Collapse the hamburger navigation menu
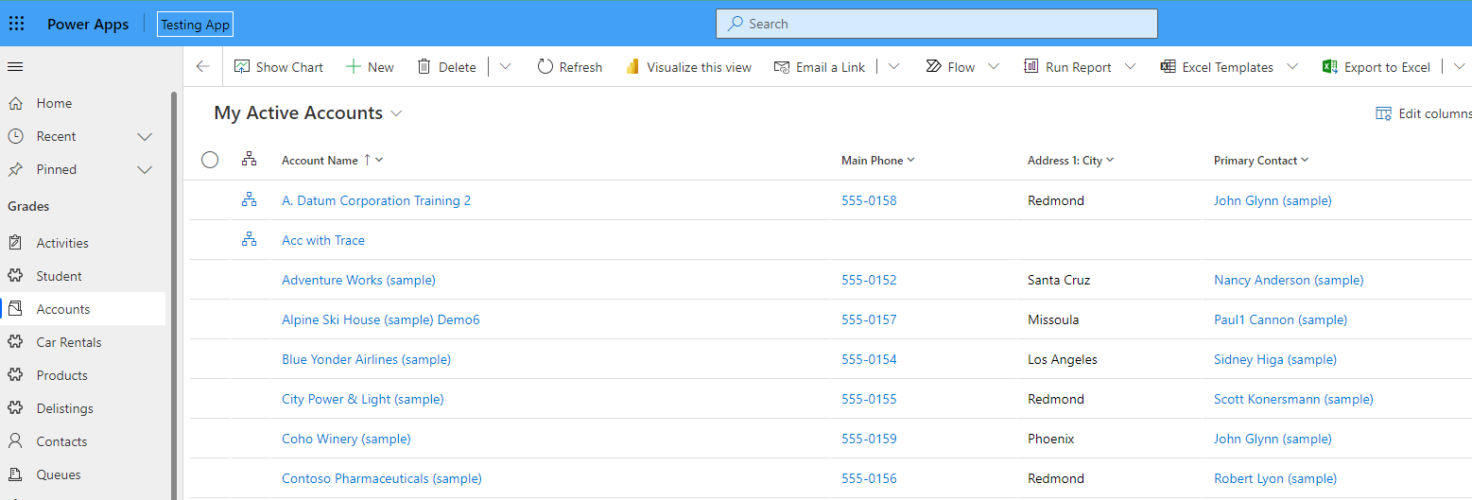The image size is (1472, 500). pyautogui.click(x=15, y=67)
